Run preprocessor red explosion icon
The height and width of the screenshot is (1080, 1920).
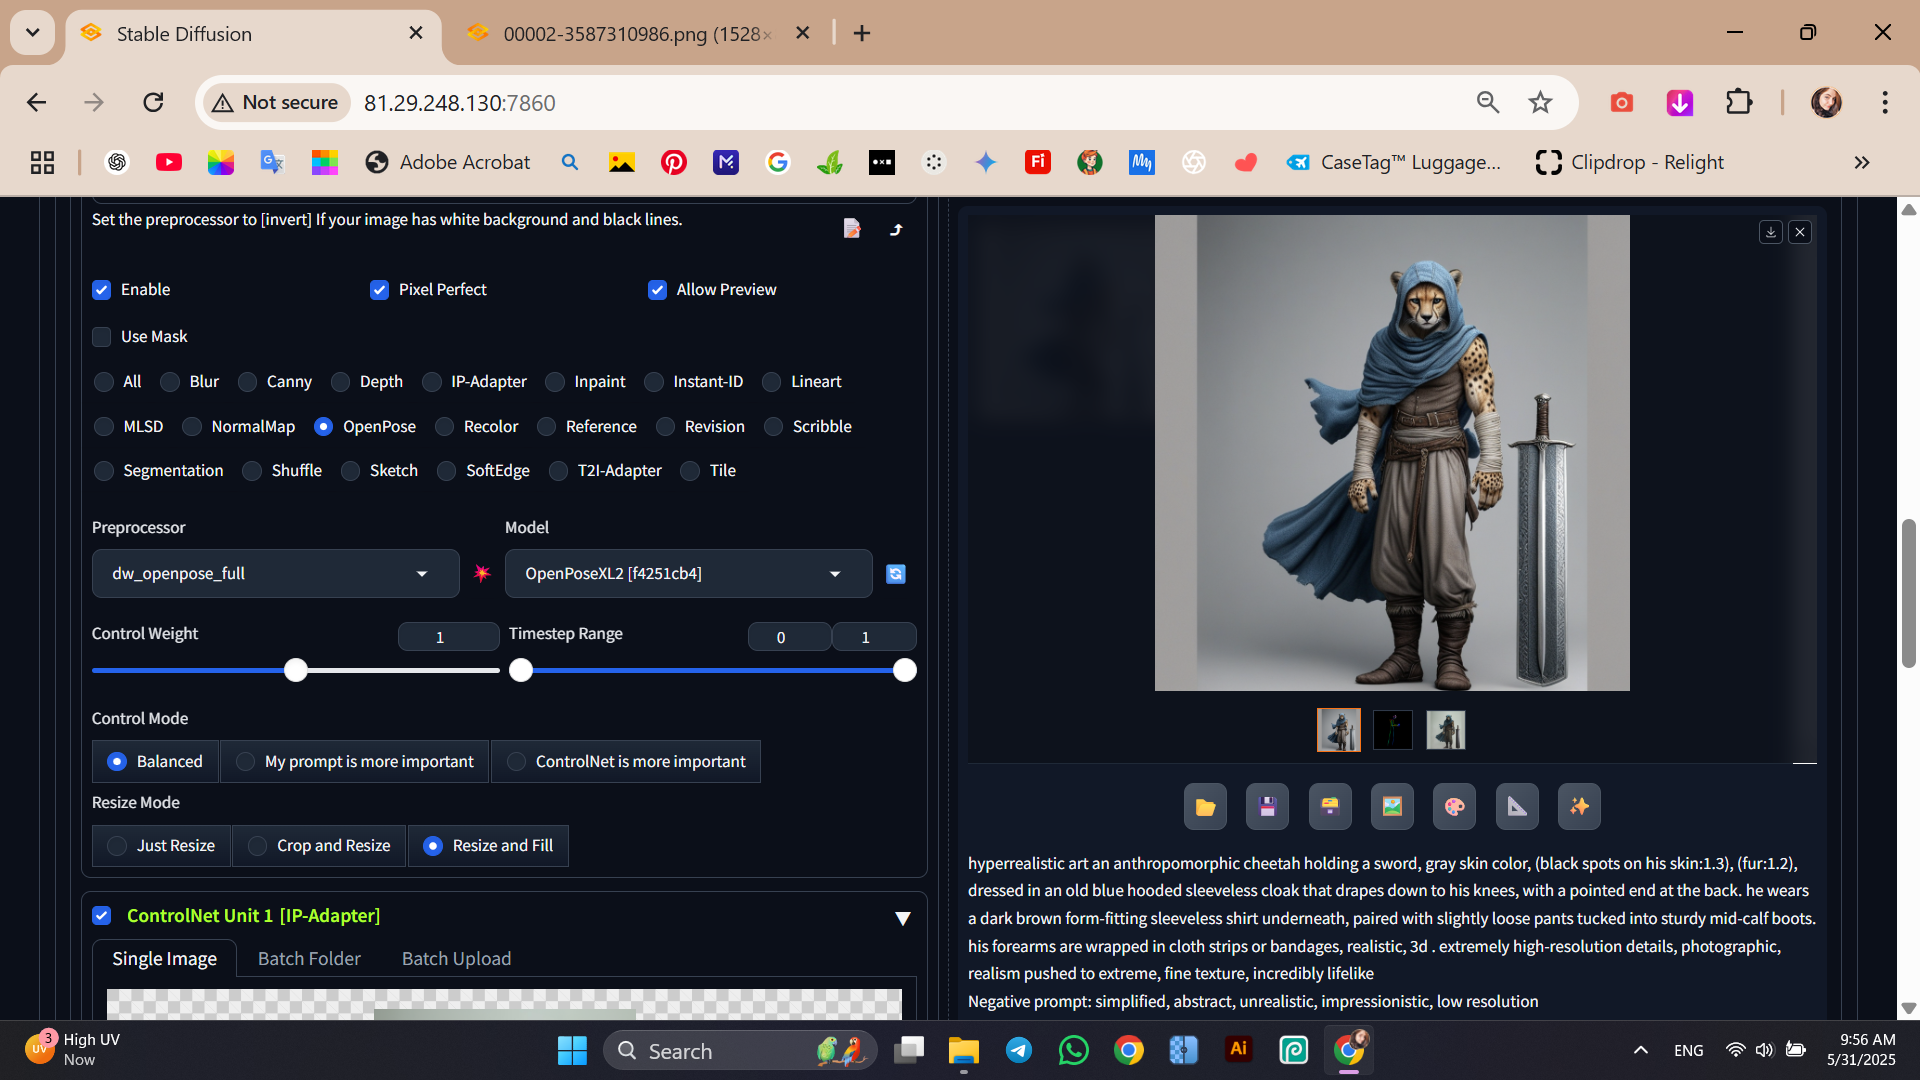click(x=482, y=573)
